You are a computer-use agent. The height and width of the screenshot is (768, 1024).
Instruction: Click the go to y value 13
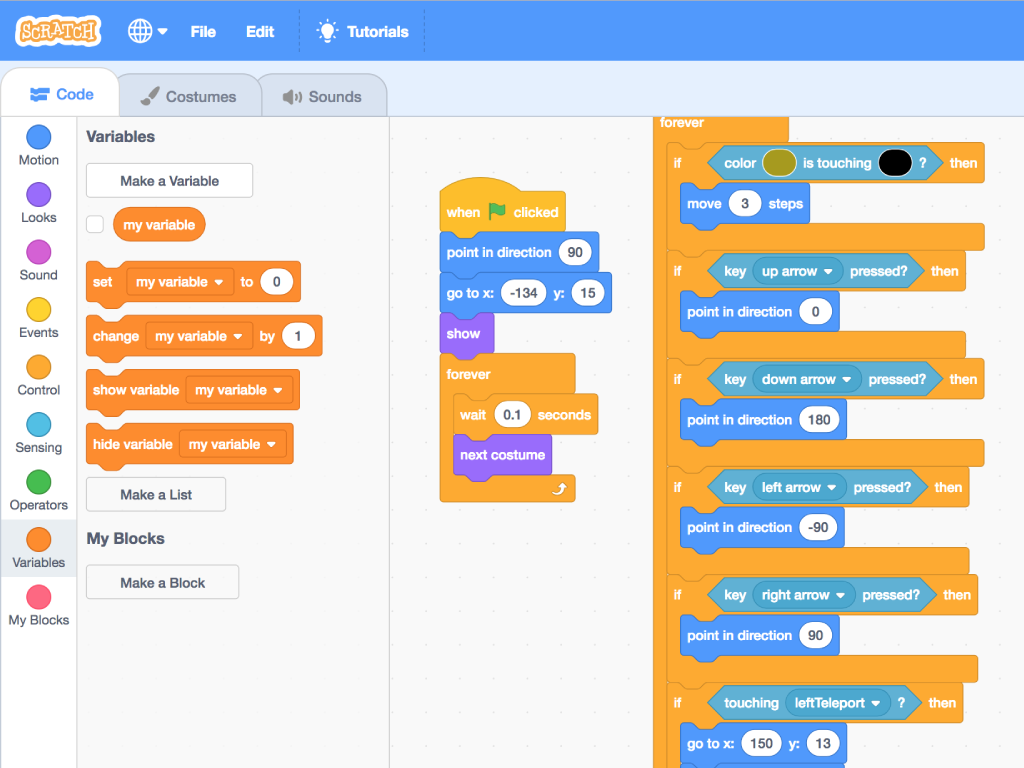tap(823, 744)
